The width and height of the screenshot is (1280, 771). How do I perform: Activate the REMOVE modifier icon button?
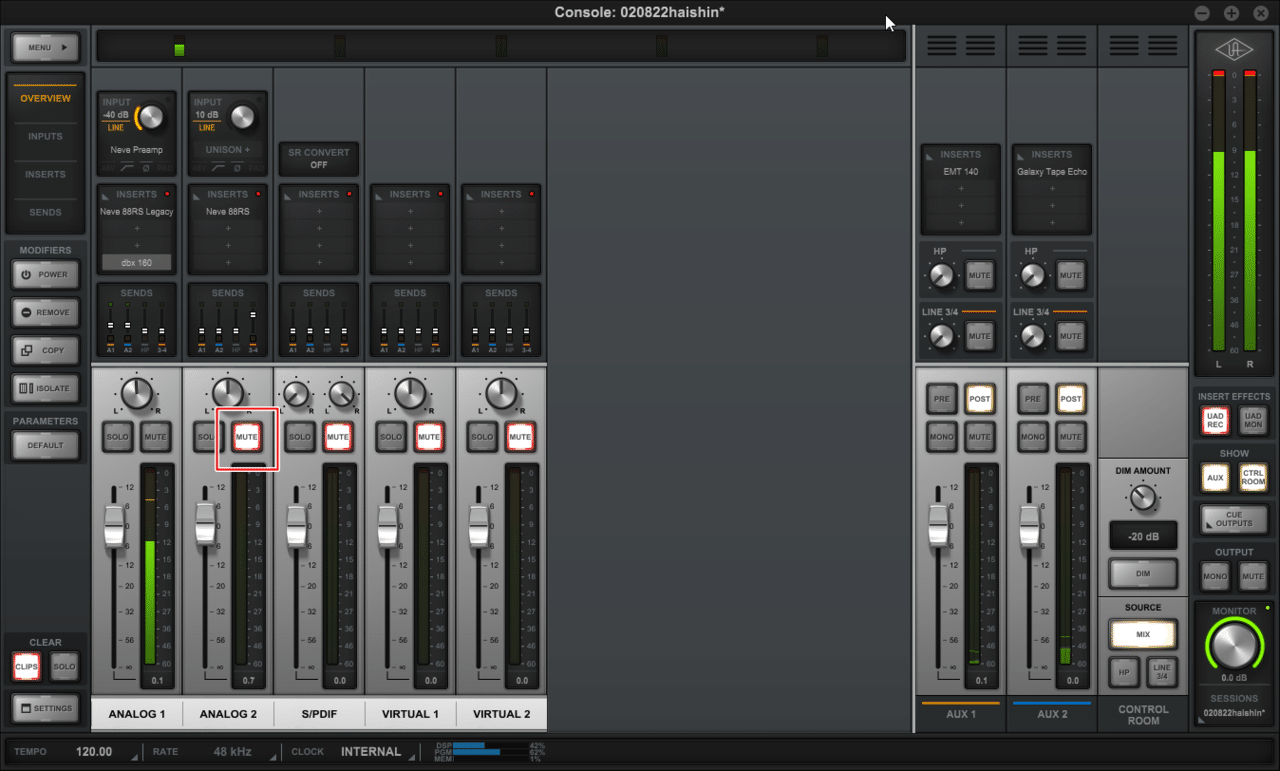pyautogui.click(x=45, y=312)
